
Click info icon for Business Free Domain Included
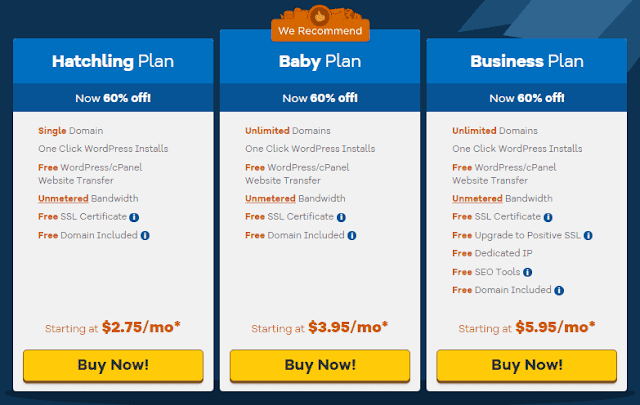[x=559, y=290]
